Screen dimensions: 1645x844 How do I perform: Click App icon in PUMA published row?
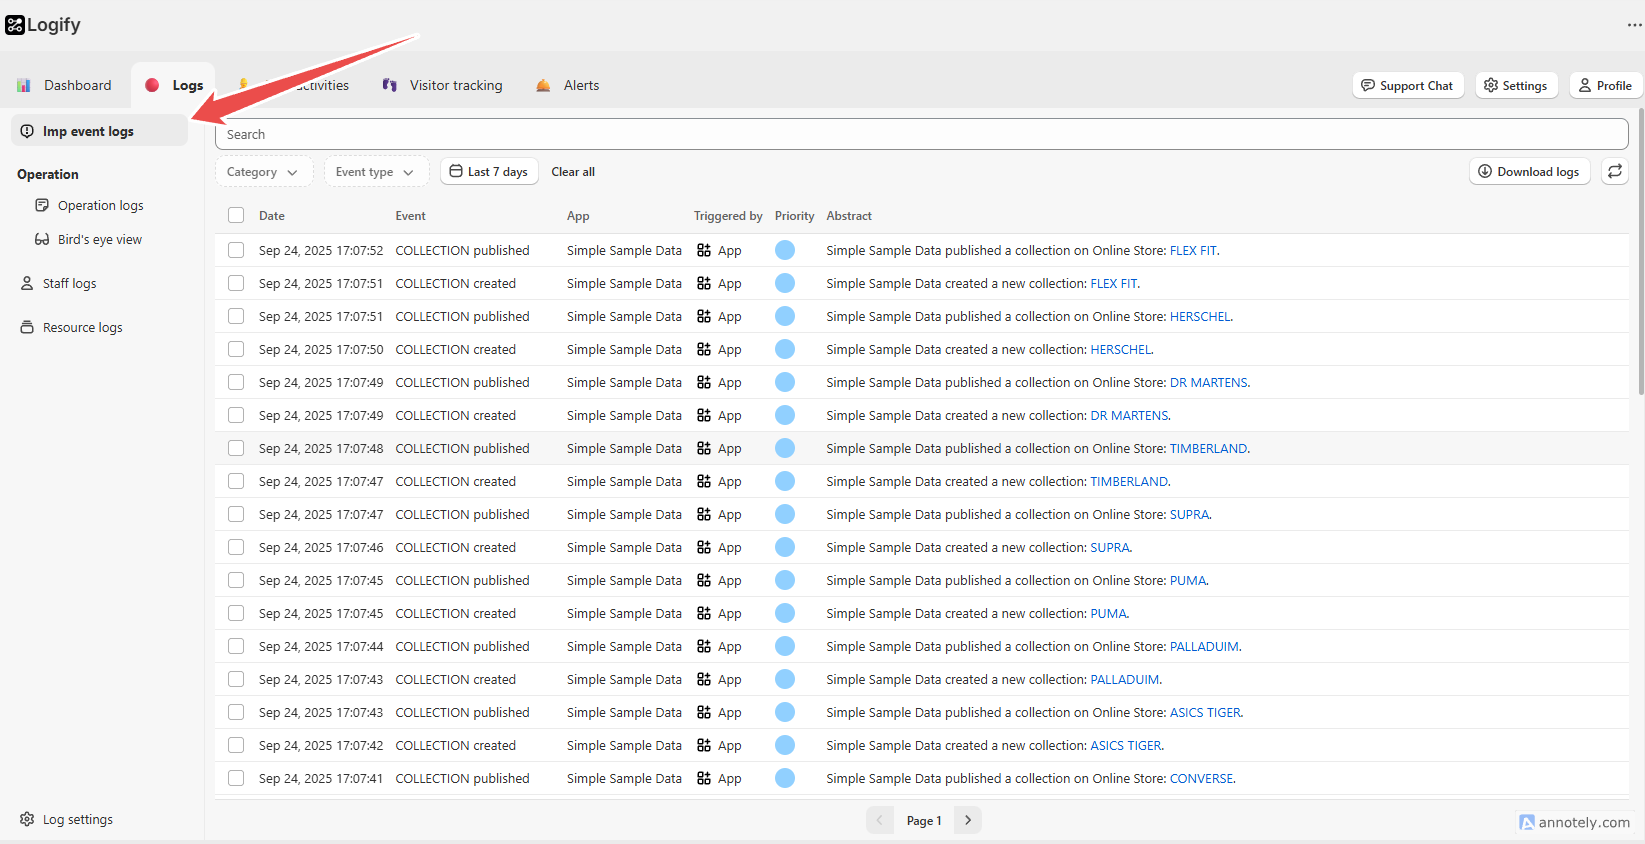[x=704, y=580]
